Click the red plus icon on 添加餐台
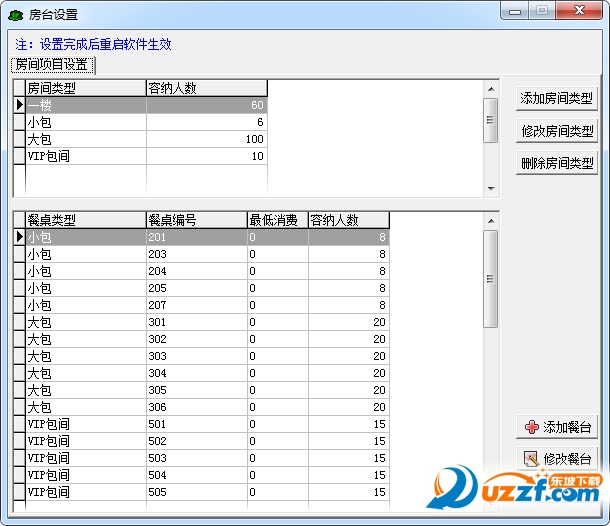Image resolution: width=610 pixels, height=526 pixels. 531,427
